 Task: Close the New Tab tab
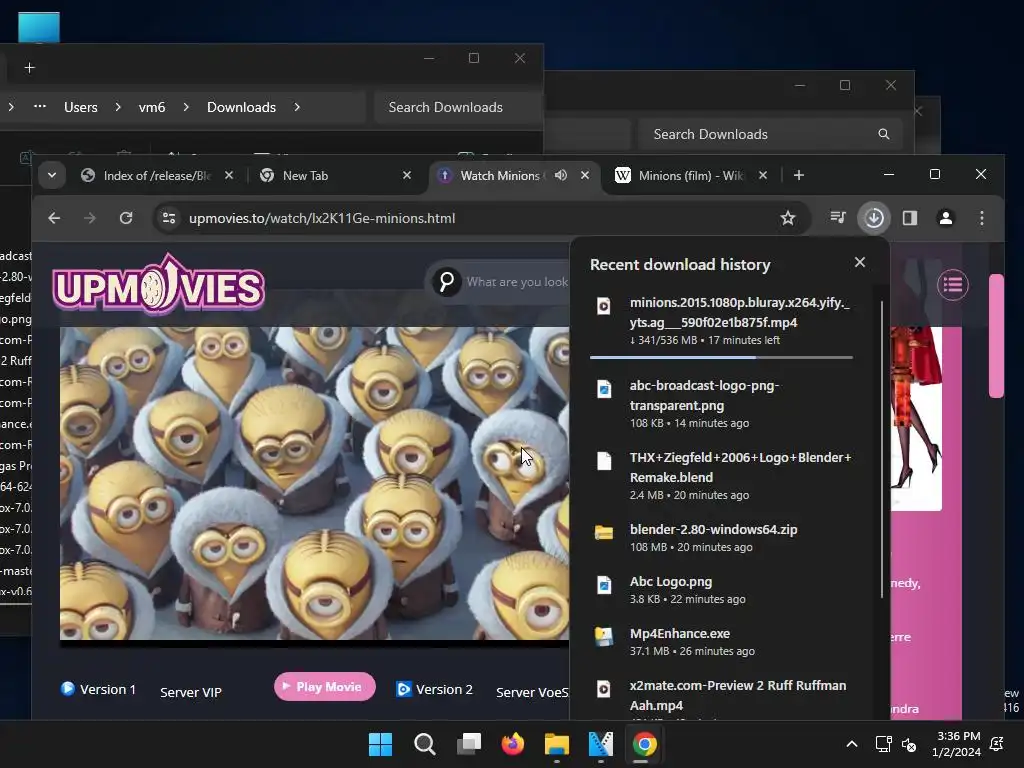pyautogui.click(x=407, y=175)
